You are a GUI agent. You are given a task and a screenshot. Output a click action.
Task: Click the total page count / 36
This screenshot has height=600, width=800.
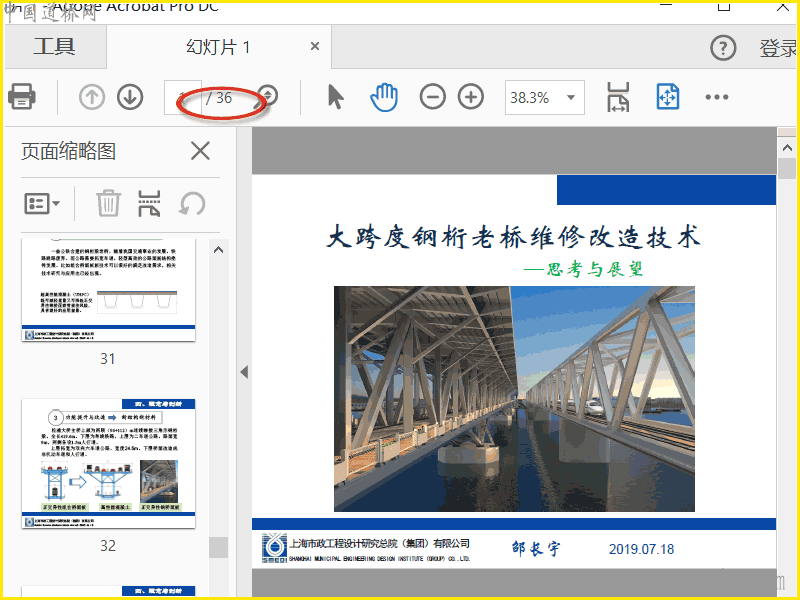tap(219, 97)
